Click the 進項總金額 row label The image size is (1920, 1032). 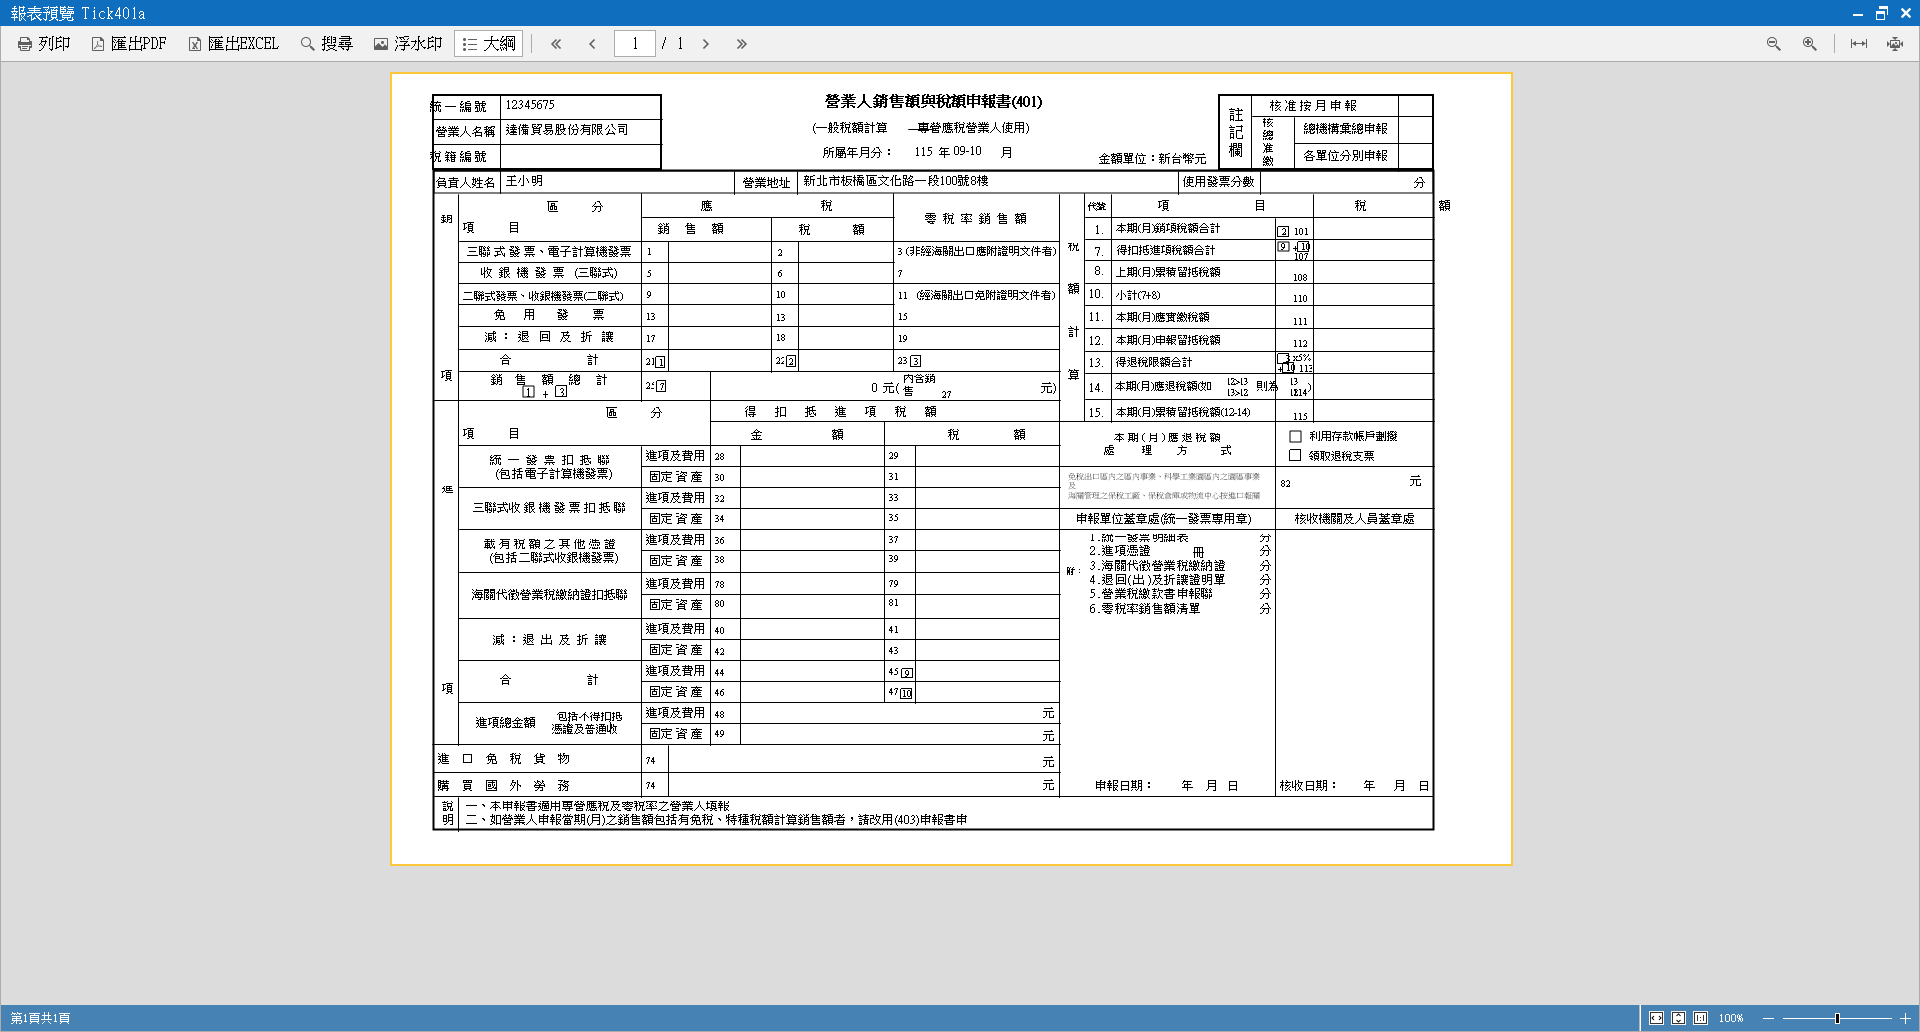[x=505, y=722]
